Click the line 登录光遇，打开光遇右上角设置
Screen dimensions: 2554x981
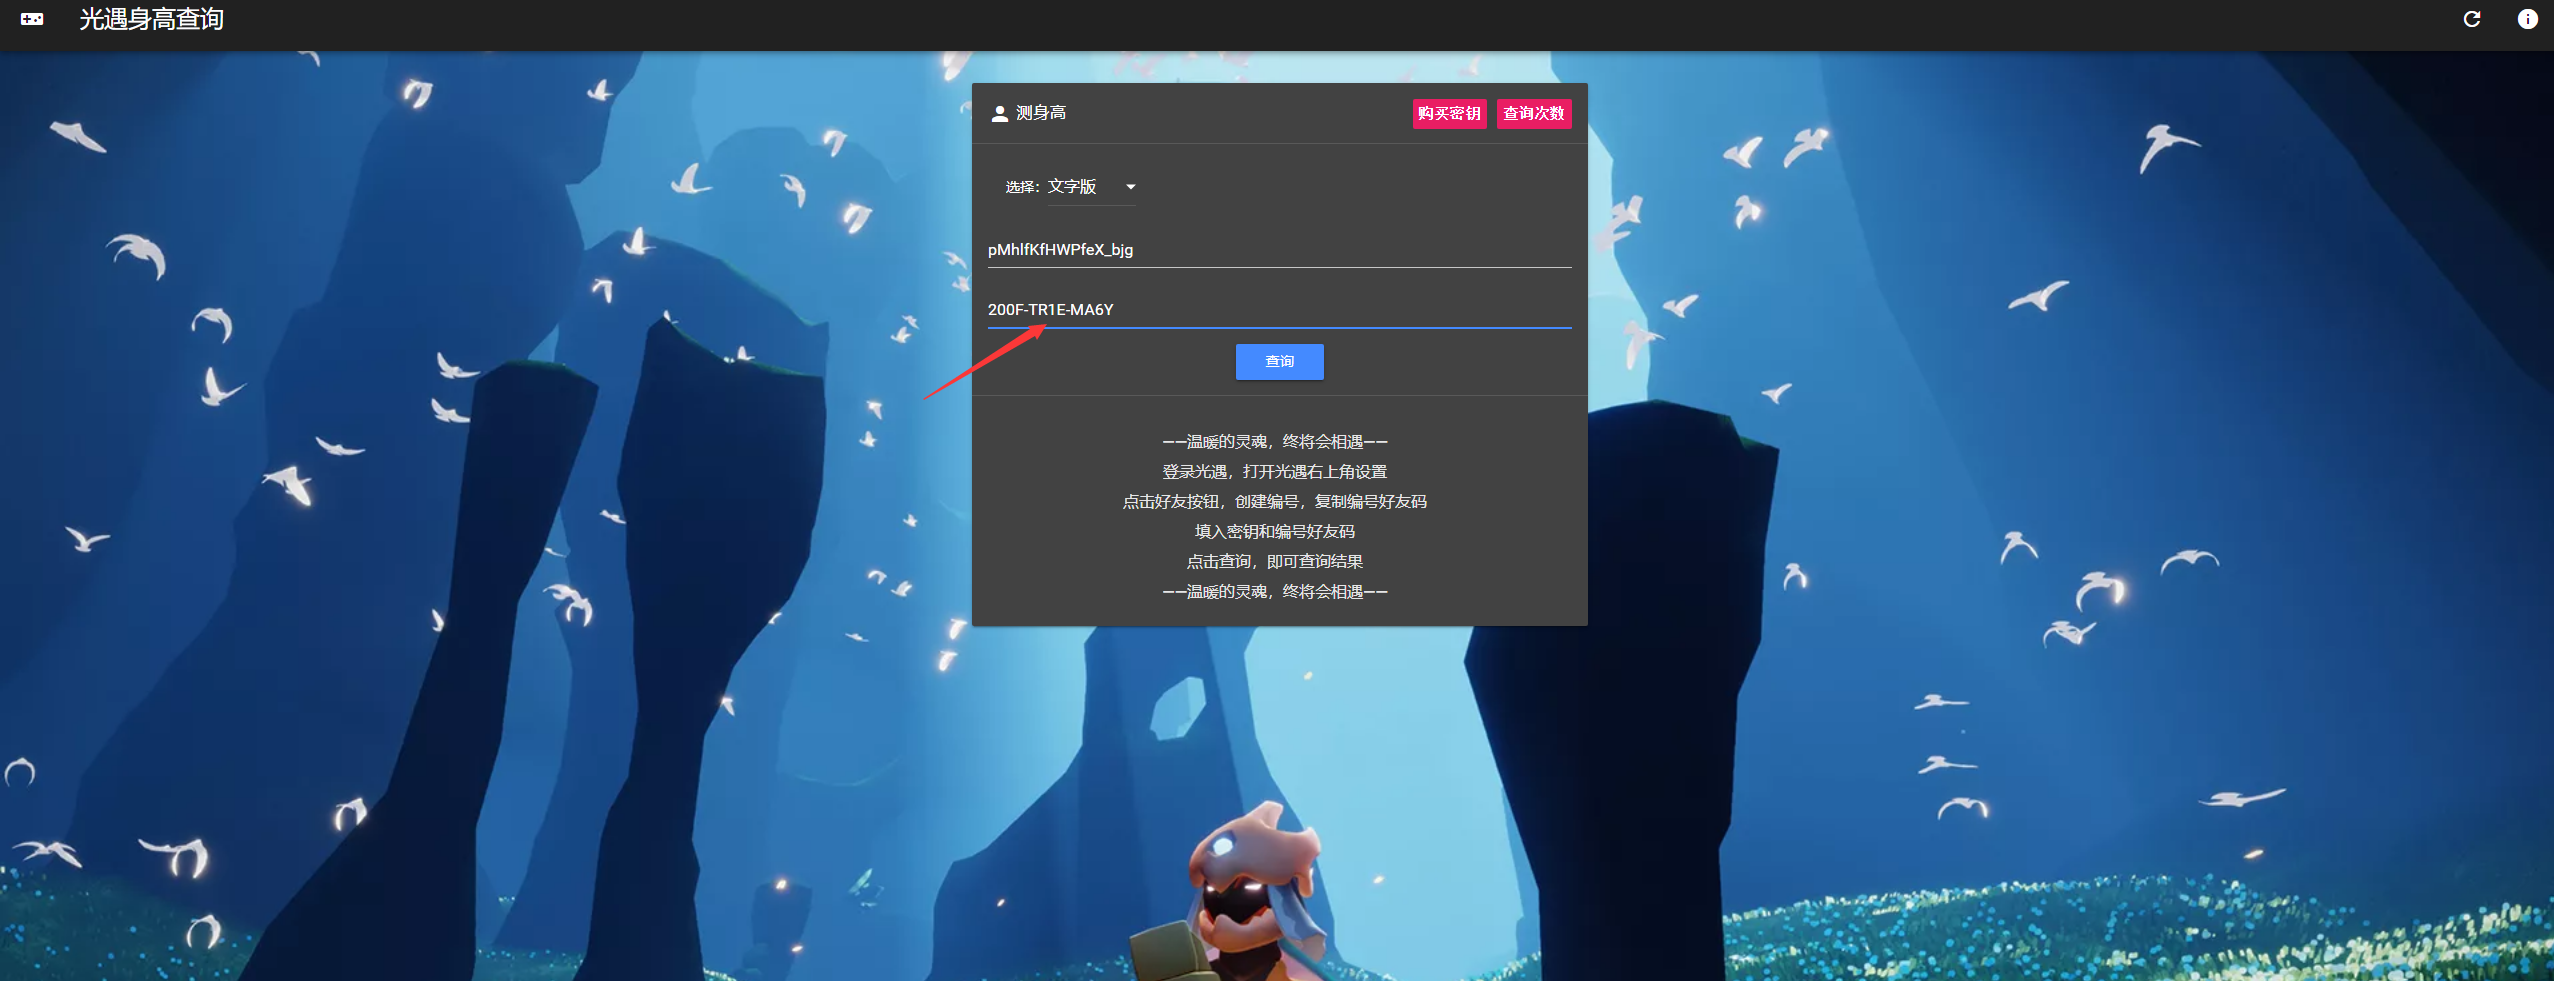[x=1274, y=472]
